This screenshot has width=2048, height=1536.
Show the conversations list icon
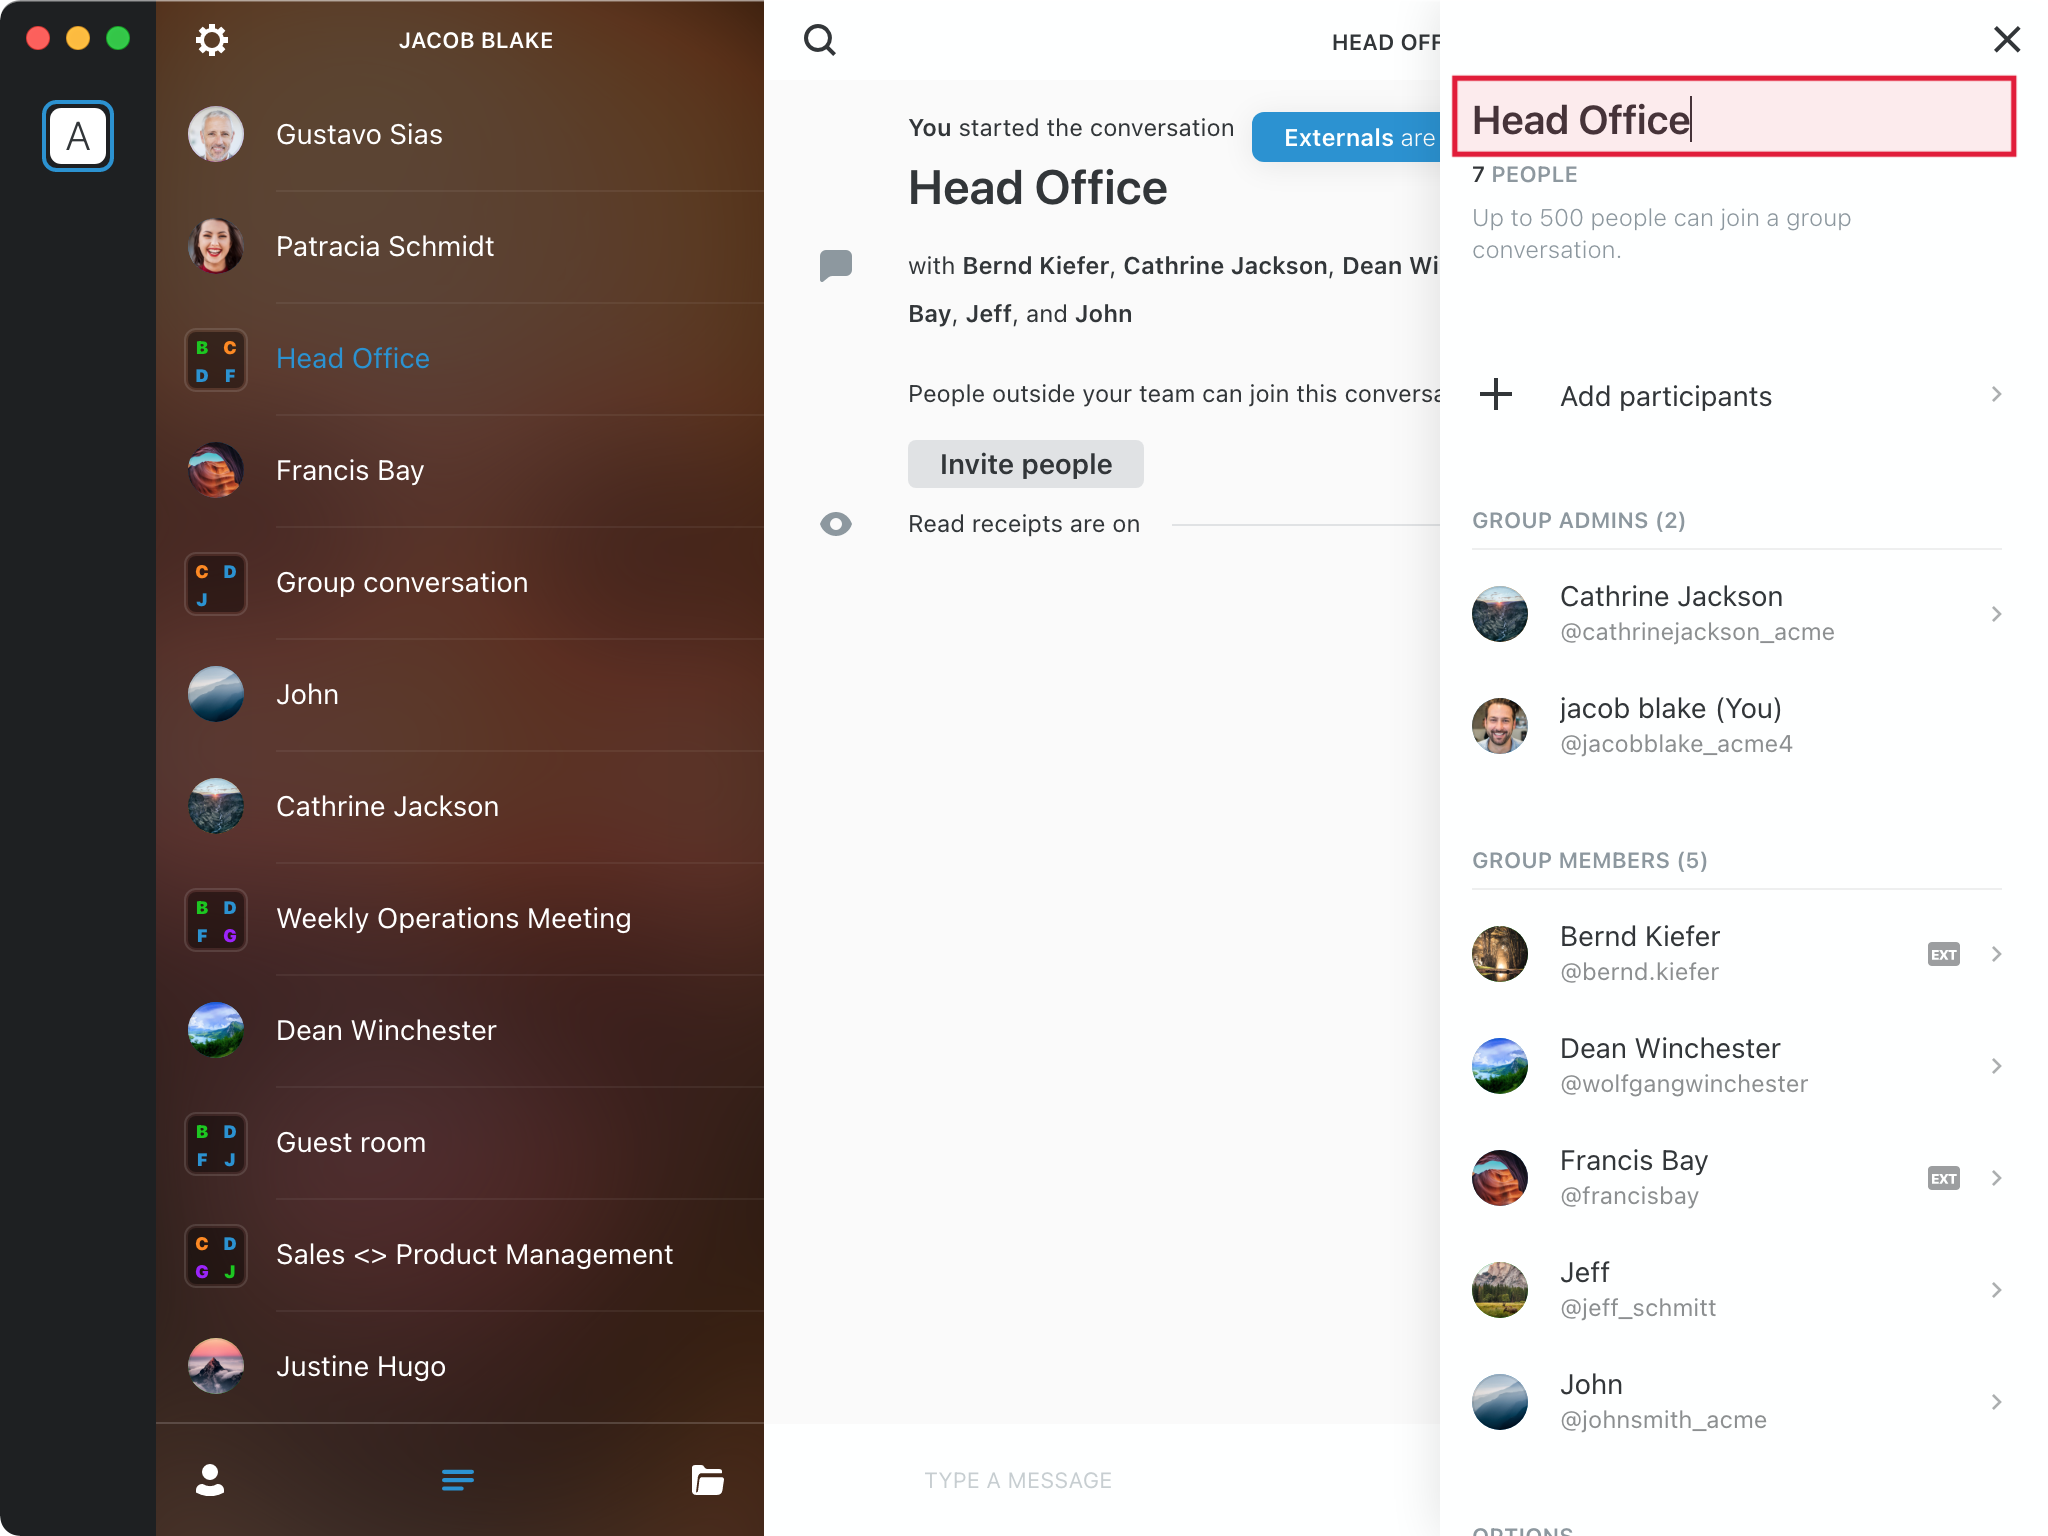click(x=458, y=1479)
